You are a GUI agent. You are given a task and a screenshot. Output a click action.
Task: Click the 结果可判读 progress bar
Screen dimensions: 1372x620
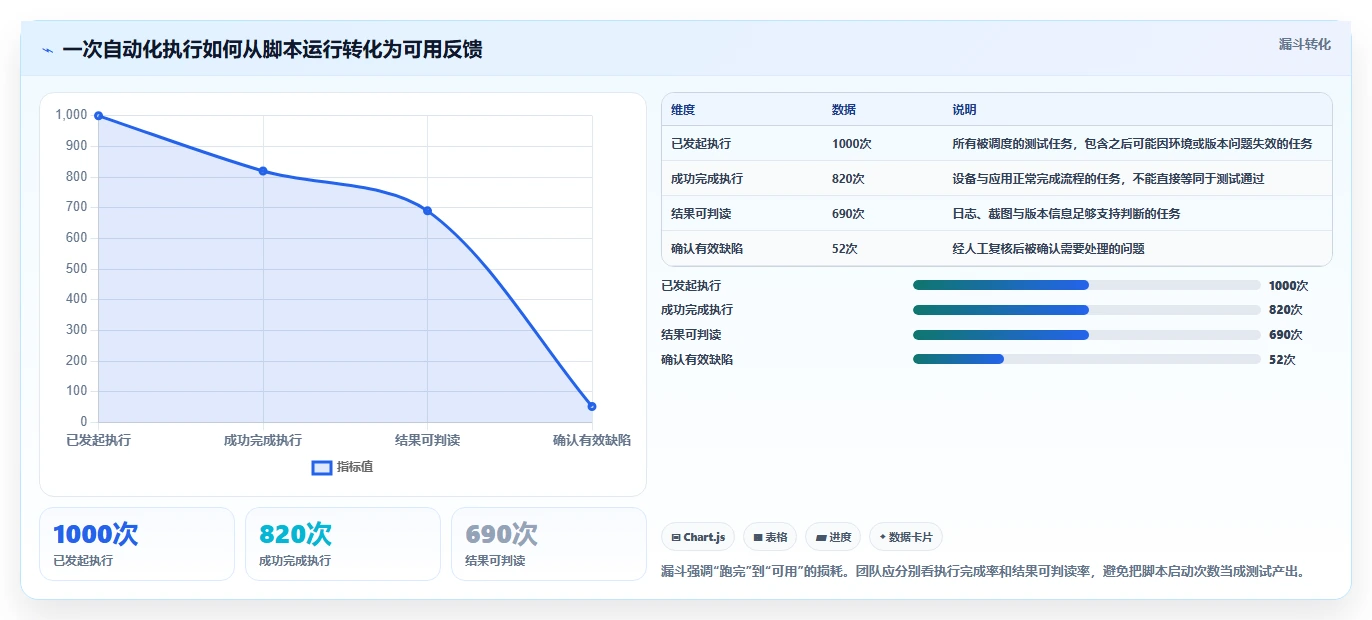coord(1086,335)
